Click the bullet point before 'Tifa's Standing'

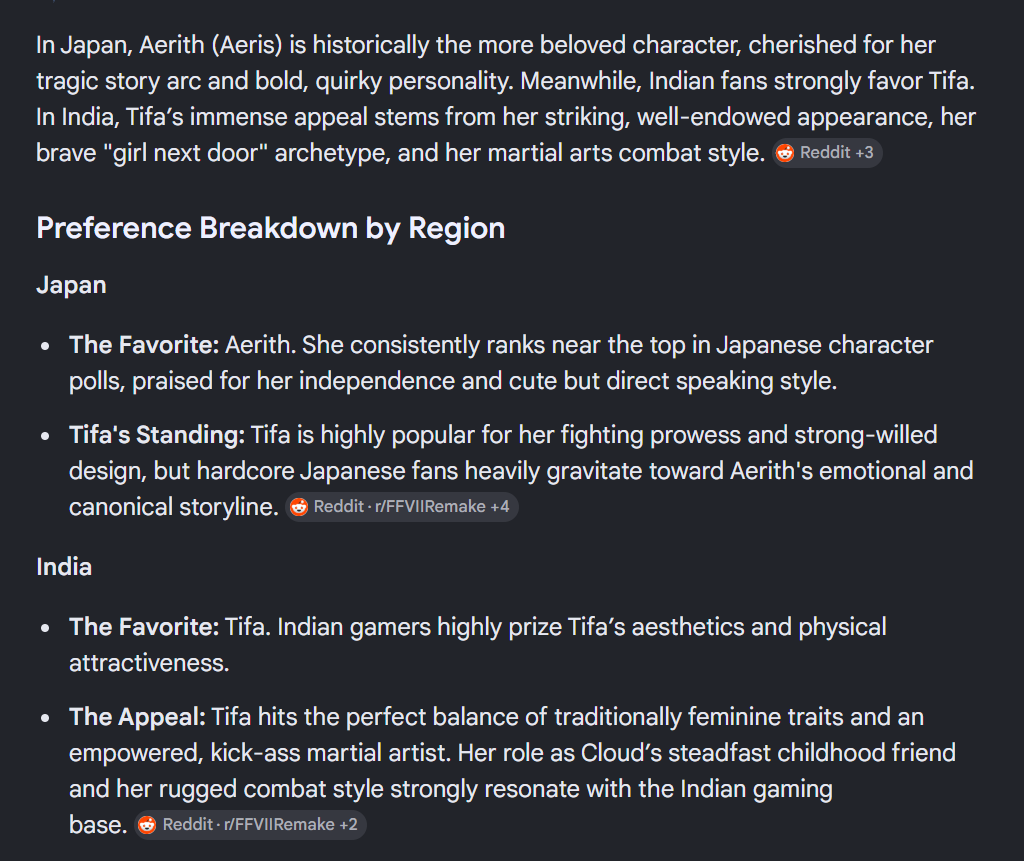tap(45, 436)
